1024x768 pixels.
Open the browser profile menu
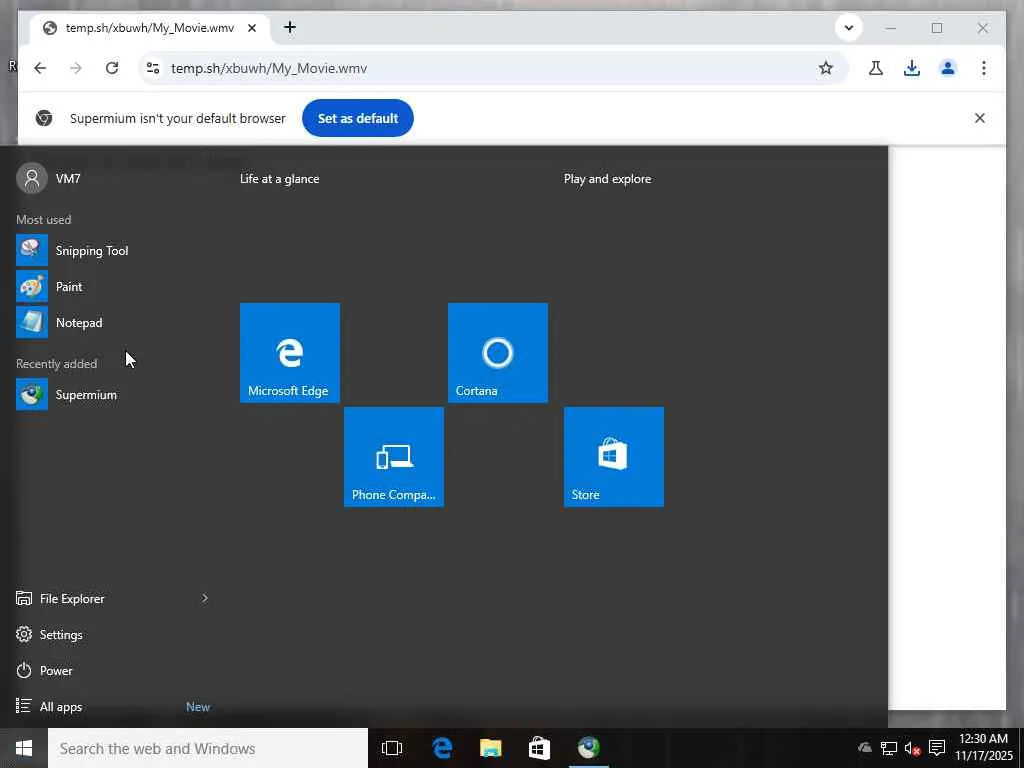[x=948, y=68]
